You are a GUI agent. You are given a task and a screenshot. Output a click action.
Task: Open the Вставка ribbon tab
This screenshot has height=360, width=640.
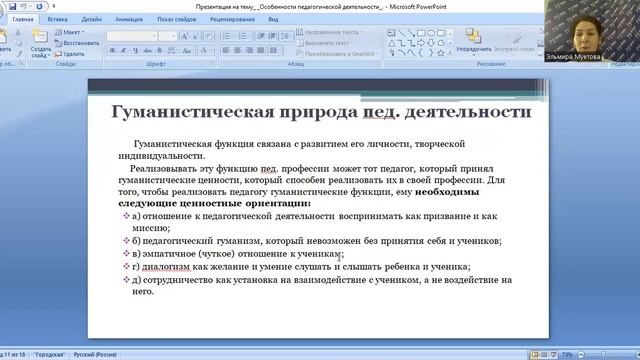tap(58, 19)
